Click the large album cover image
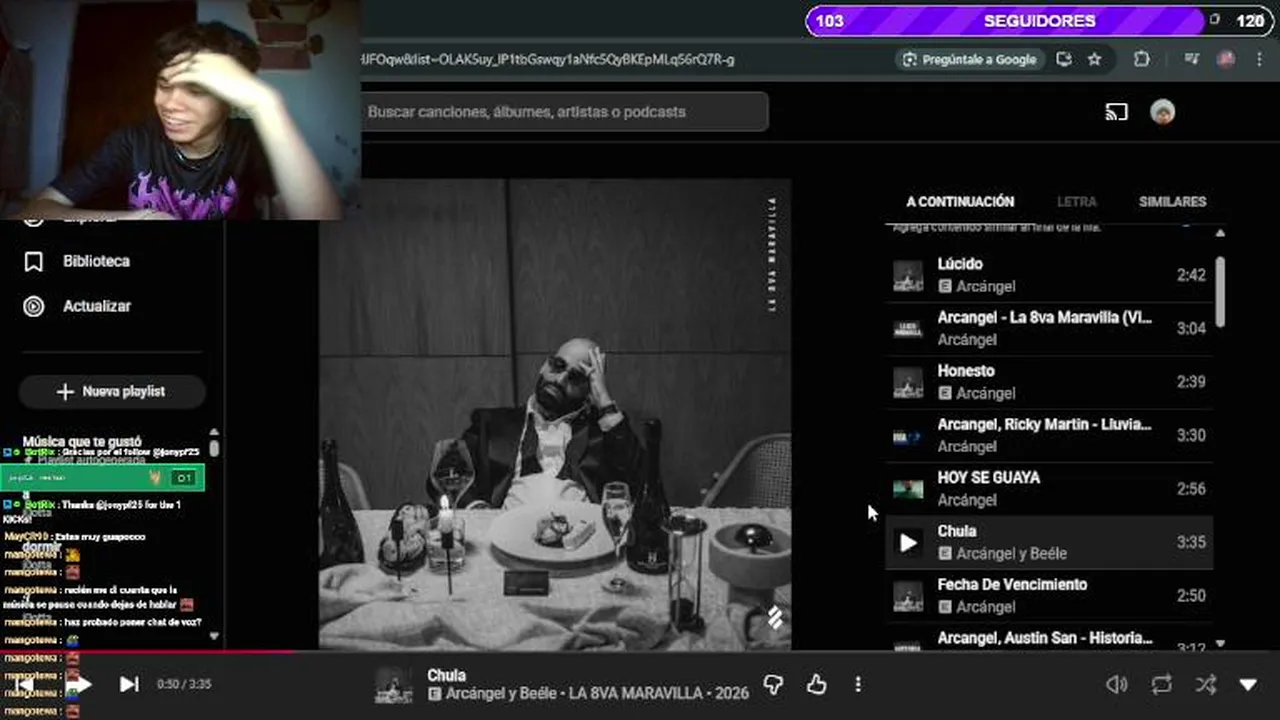This screenshot has width=1280, height=720. (x=555, y=415)
